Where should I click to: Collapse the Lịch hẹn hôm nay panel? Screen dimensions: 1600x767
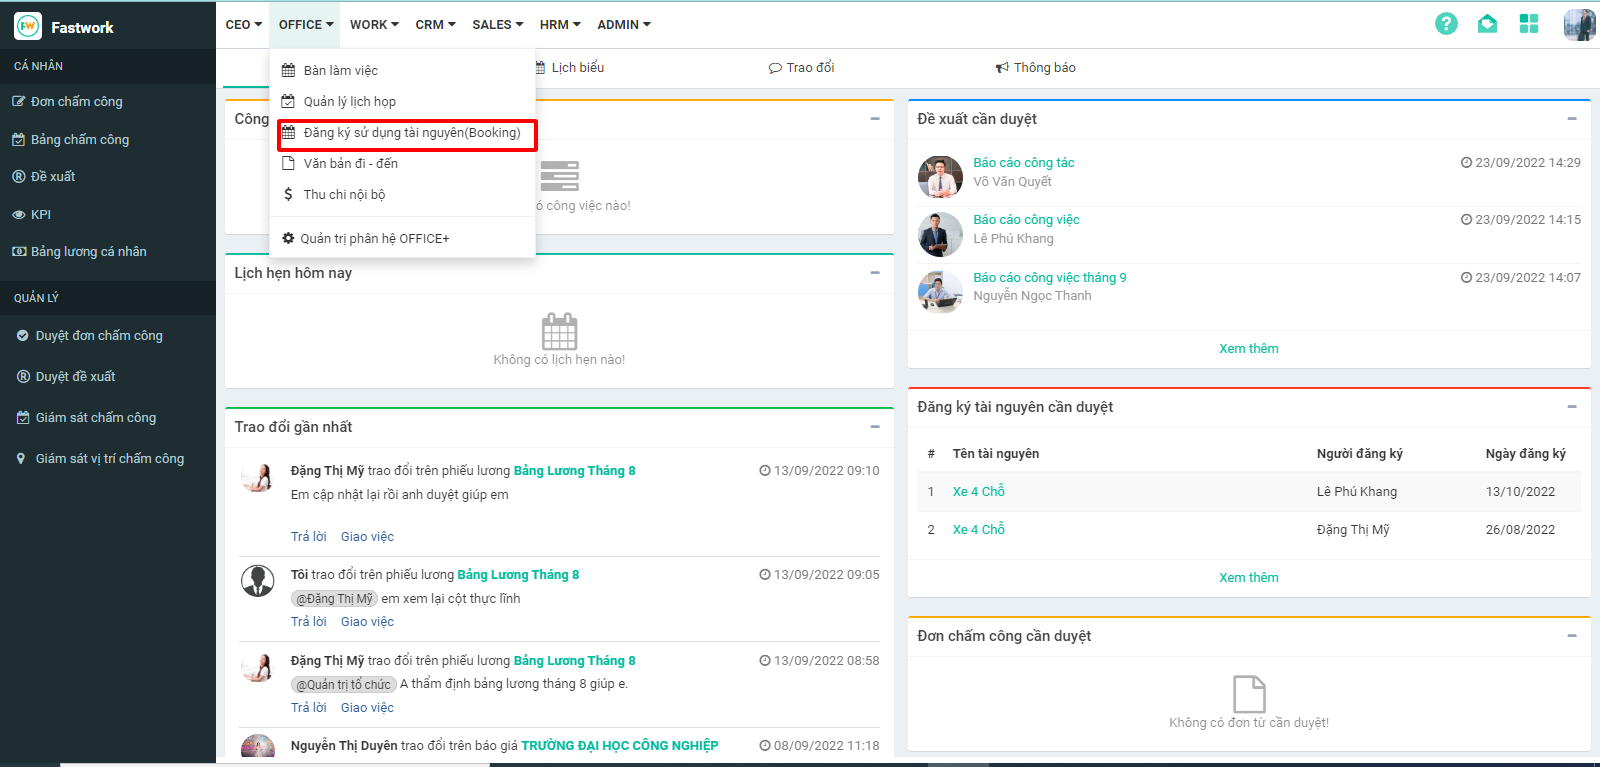pos(875,273)
